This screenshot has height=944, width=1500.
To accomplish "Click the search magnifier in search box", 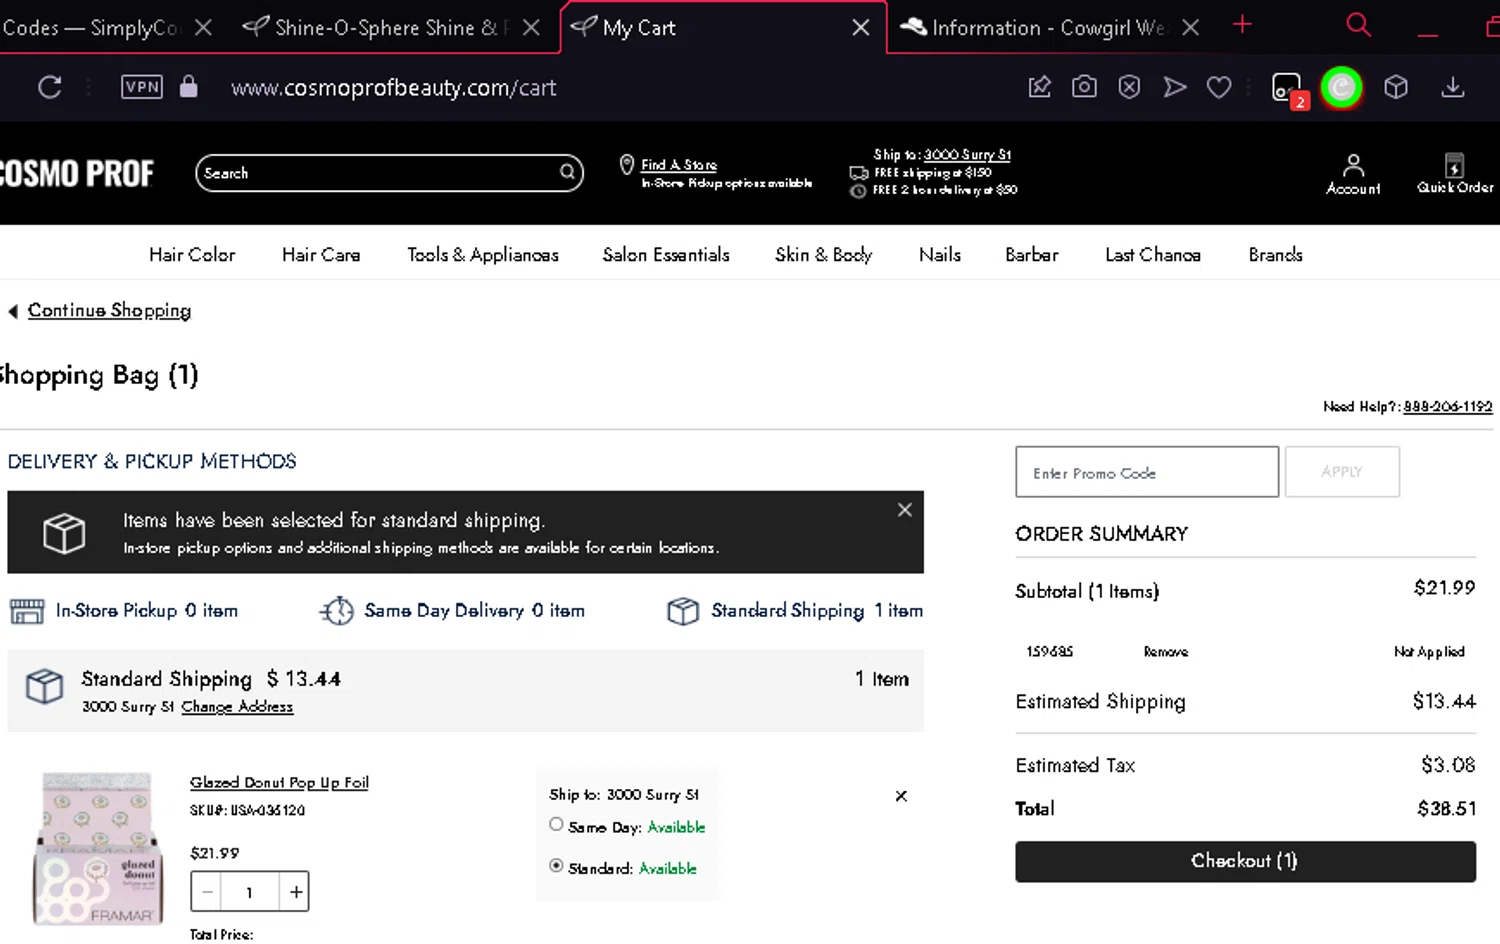I will click(567, 172).
